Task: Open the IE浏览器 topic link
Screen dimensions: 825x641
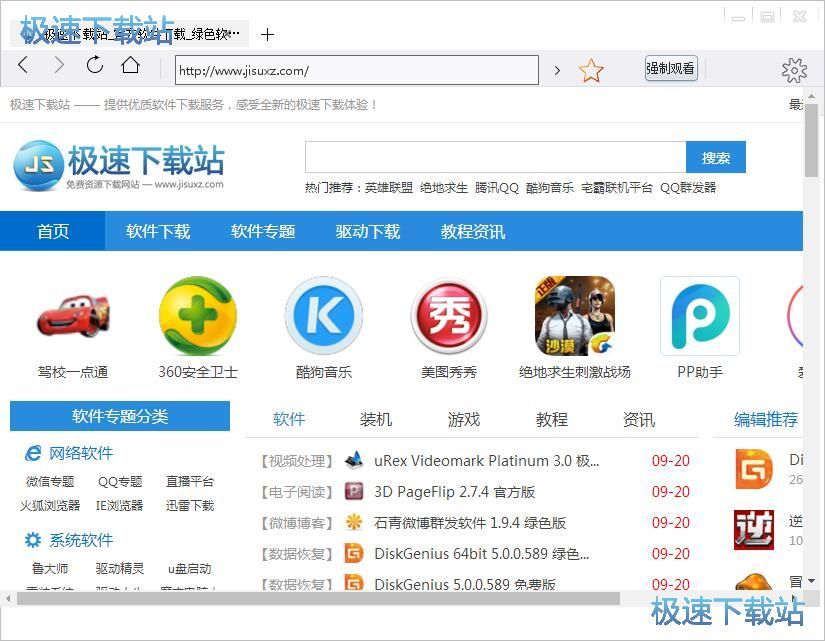Action: point(119,505)
